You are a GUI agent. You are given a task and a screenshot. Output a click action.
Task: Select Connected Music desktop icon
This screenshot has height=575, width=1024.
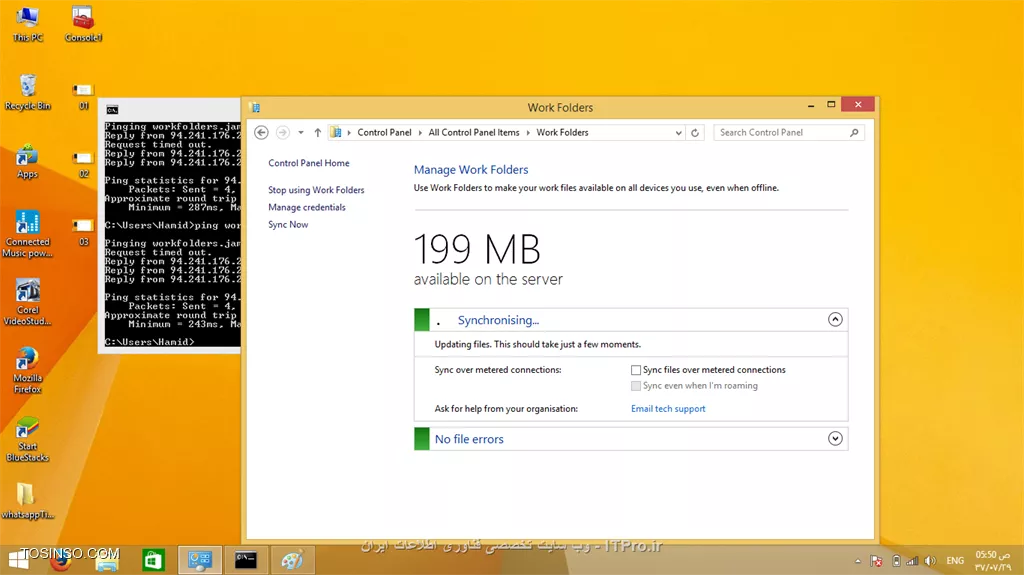(x=27, y=234)
